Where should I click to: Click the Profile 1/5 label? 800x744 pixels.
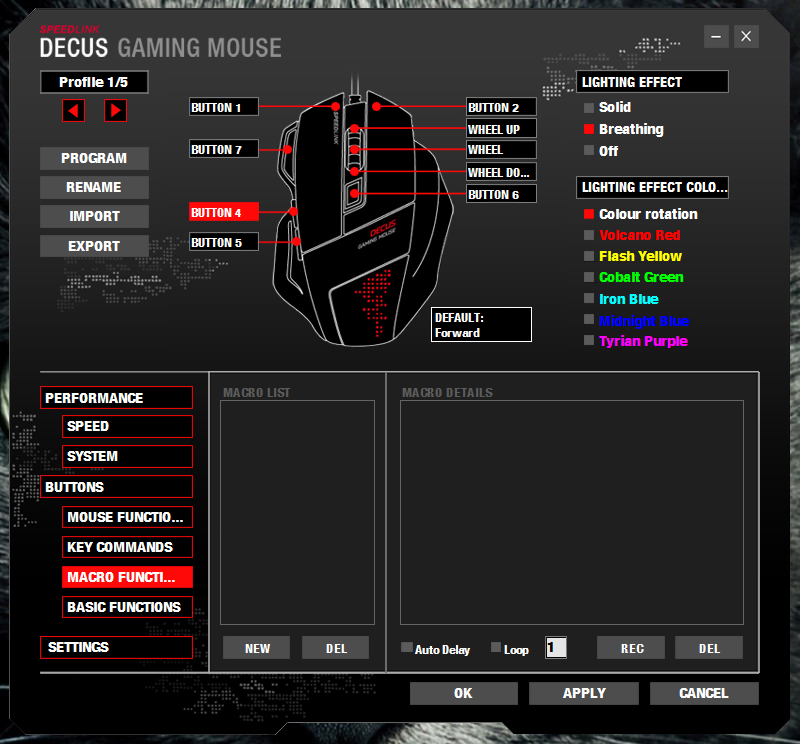click(x=94, y=82)
